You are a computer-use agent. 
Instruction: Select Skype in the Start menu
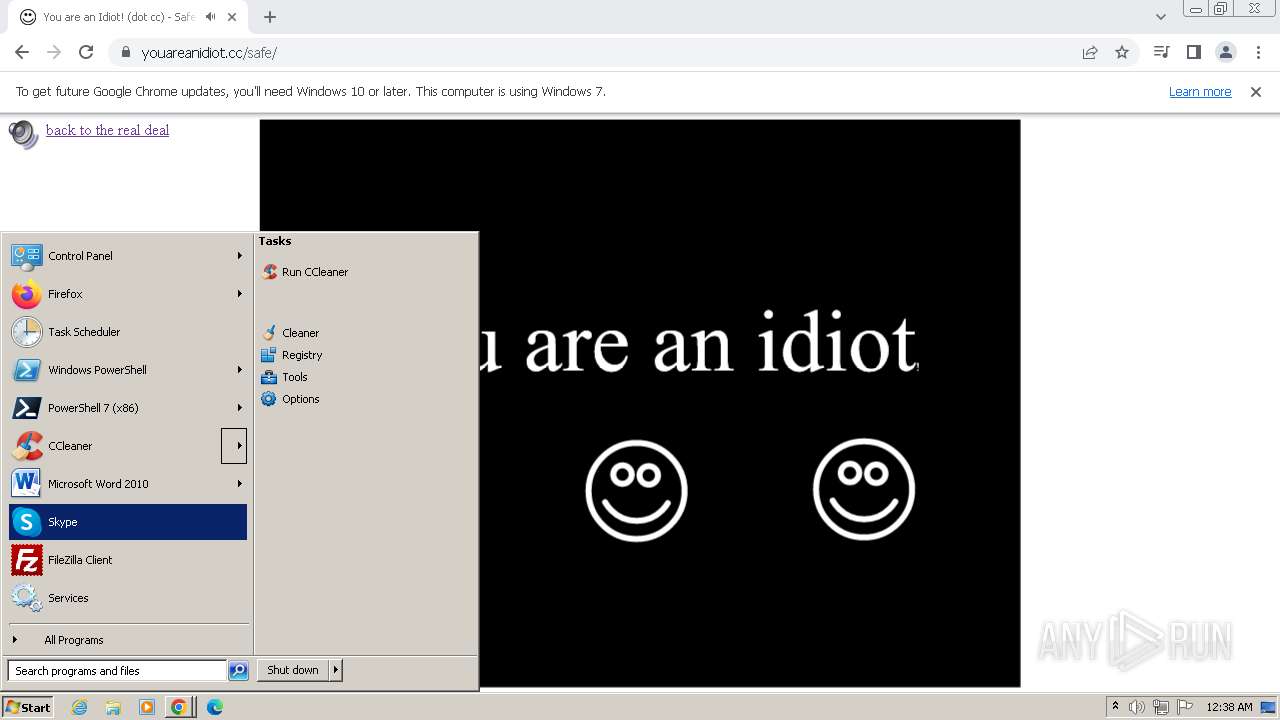coord(128,522)
